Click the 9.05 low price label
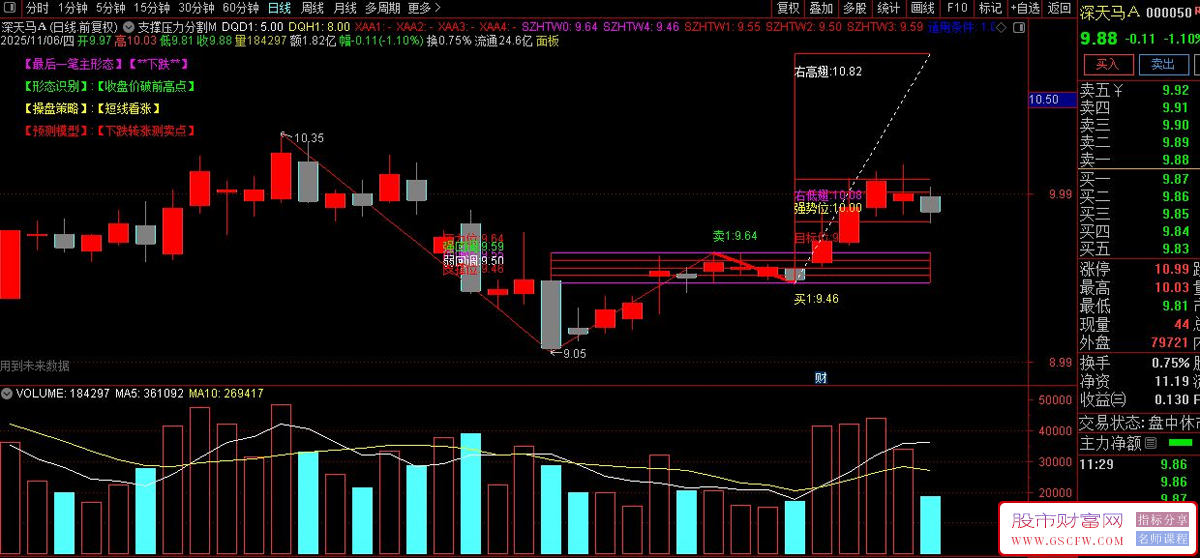This screenshot has width=1200, height=558. (575, 353)
